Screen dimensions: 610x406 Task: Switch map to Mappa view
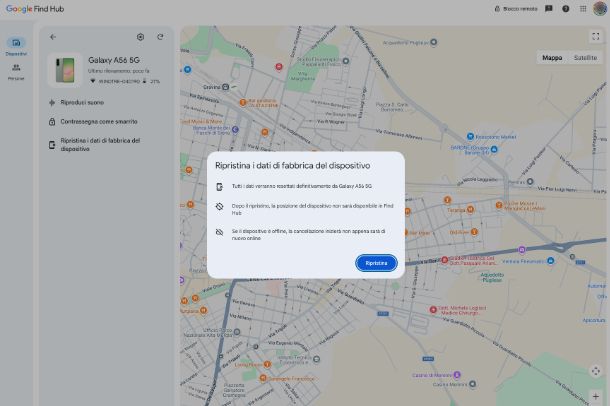552,58
